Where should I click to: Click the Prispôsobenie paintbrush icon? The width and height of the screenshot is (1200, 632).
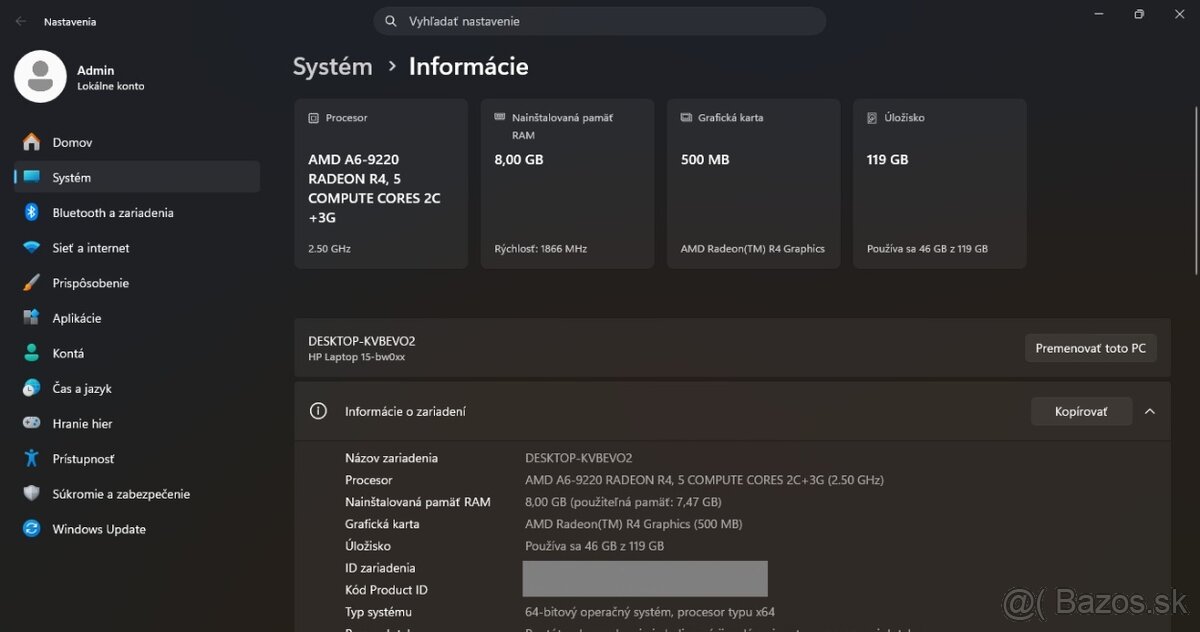pyautogui.click(x=32, y=283)
